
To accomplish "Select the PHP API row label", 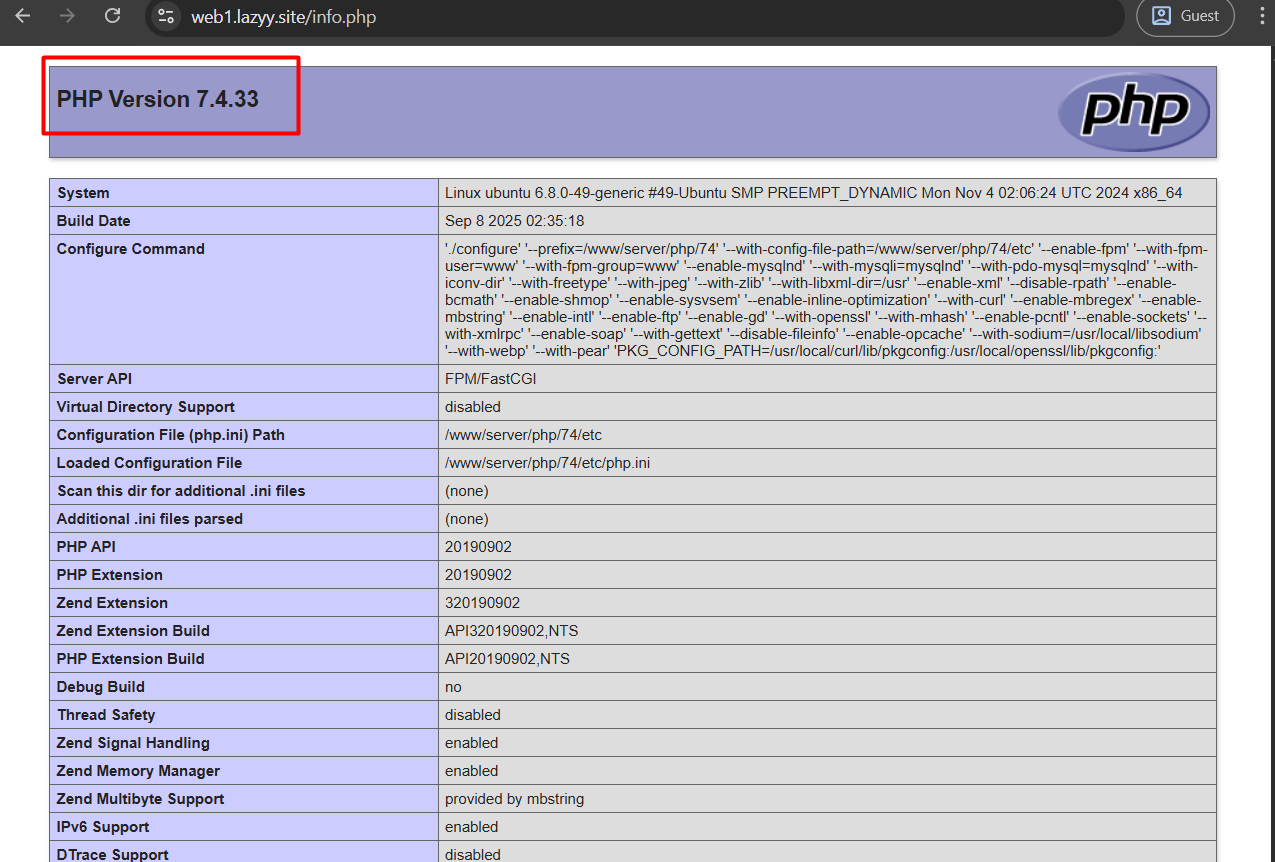I will coord(86,547).
